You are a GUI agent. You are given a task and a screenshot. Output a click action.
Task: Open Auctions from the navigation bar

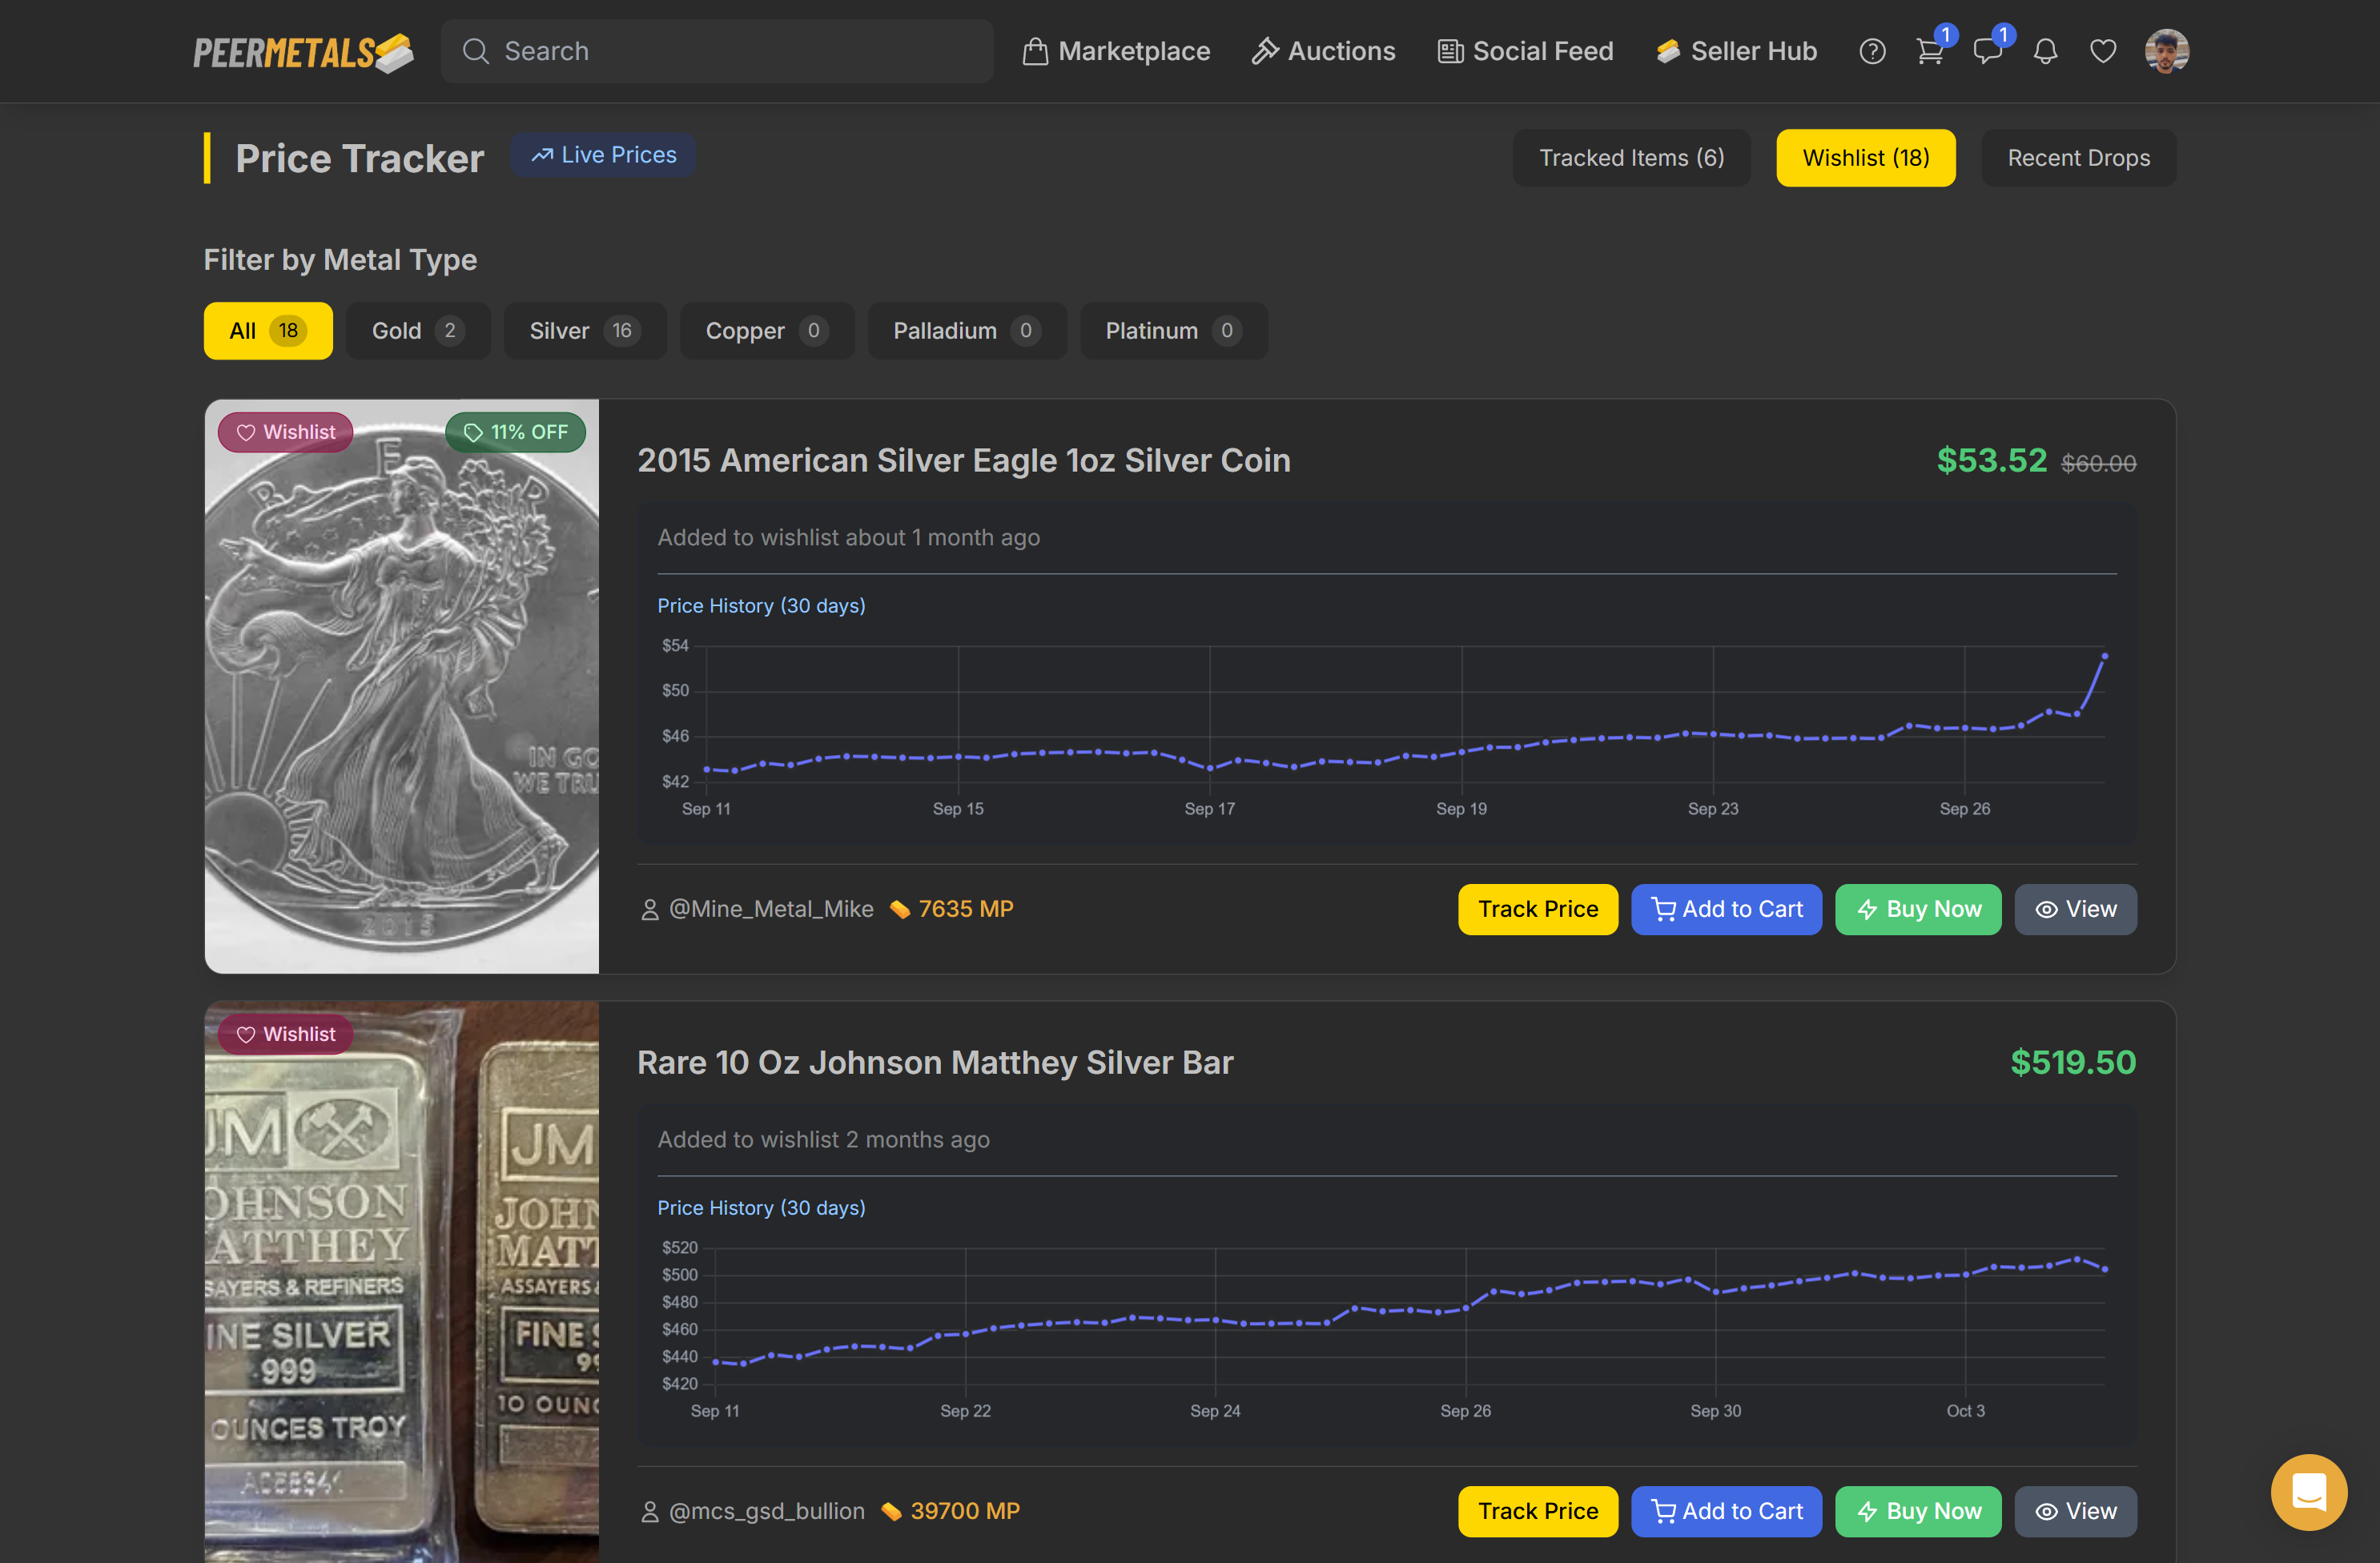(x=1323, y=51)
